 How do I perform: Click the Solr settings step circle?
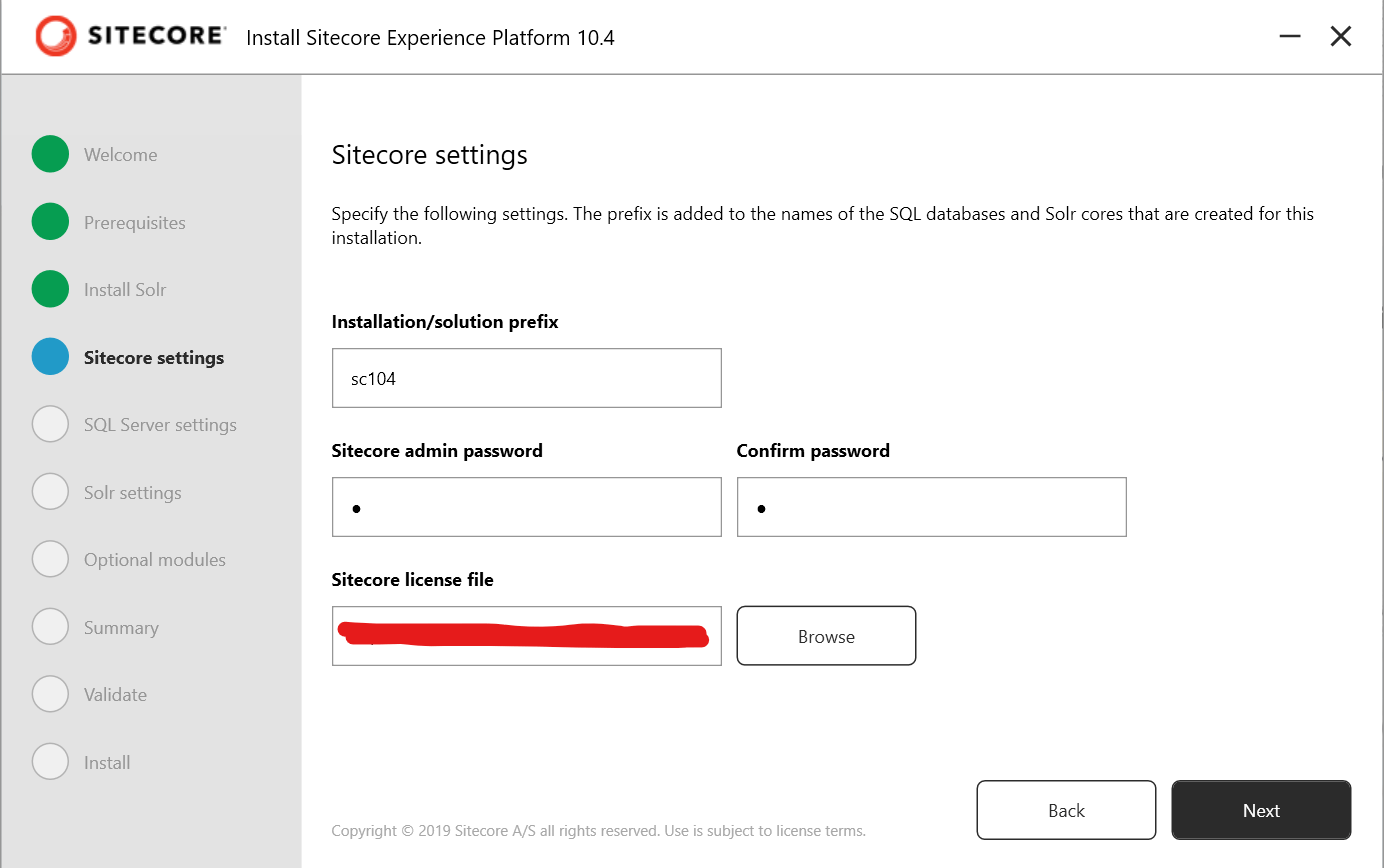[x=50, y=492]
